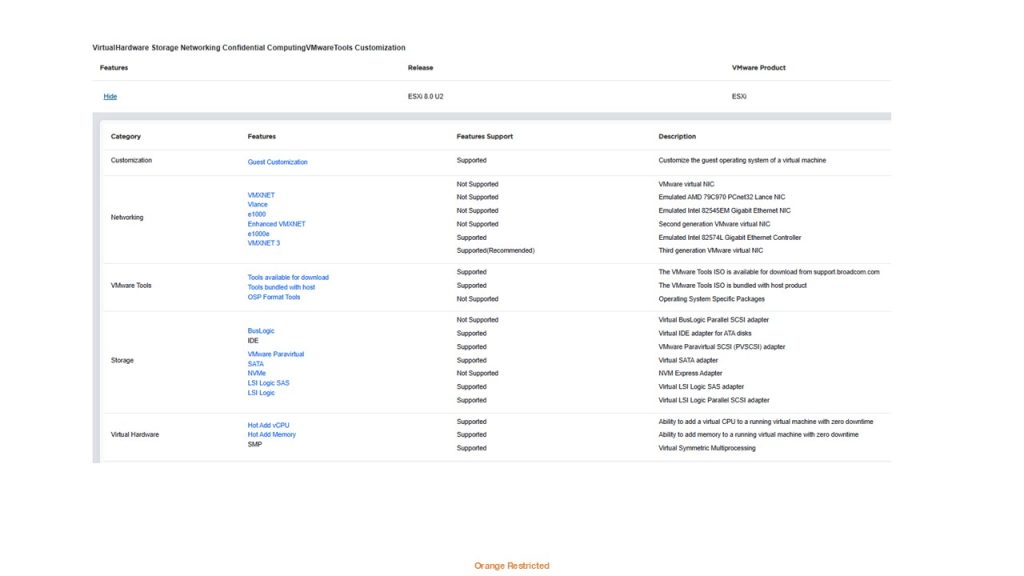Open the SATA feature link
1024x576 pixels.
coord(256,364)
